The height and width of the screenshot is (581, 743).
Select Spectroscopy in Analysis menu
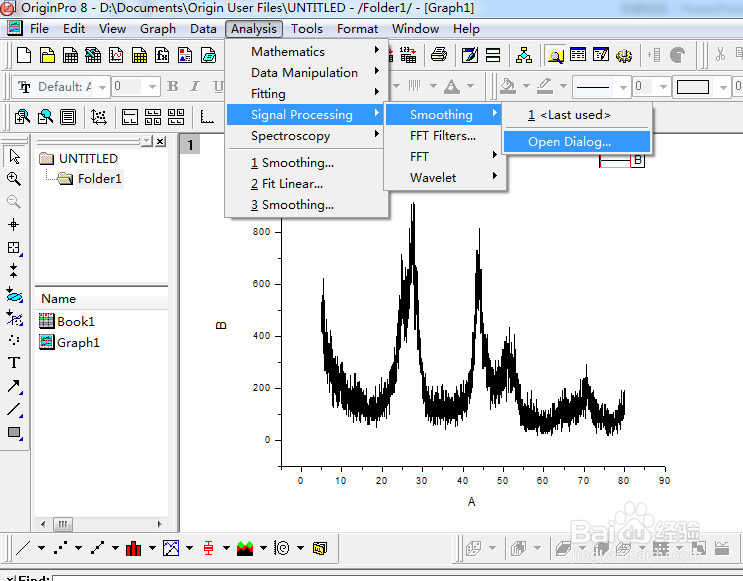pyautogui.click(x=307, y=136)
